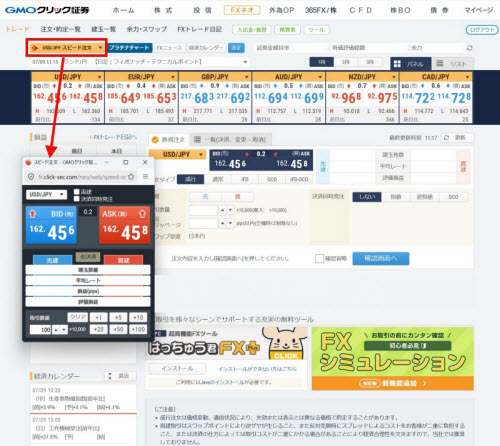Open the 経済カレンダー toolbar button
The height and width of the screenshot is (446, 500).
[206, 48]
